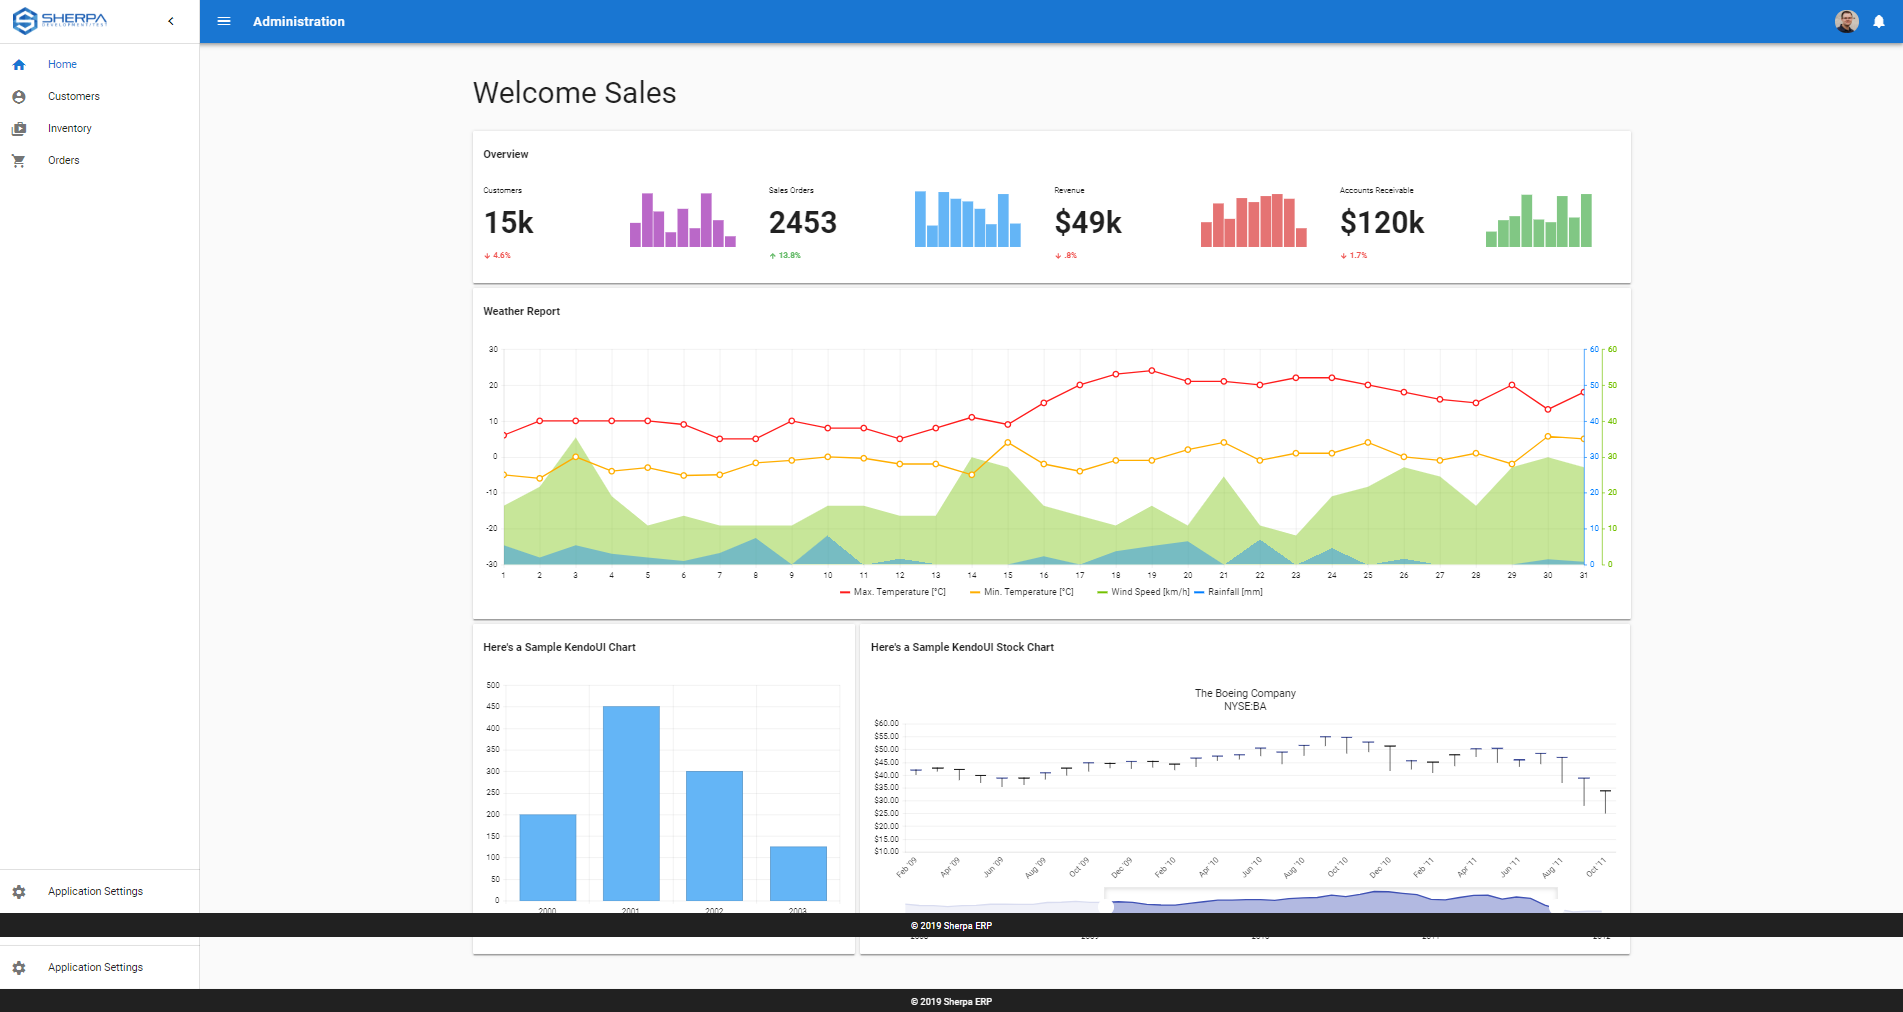This screenshot has width=1903, height=1012.
Task: Select the Home house icon
Action: coord(18,64)
